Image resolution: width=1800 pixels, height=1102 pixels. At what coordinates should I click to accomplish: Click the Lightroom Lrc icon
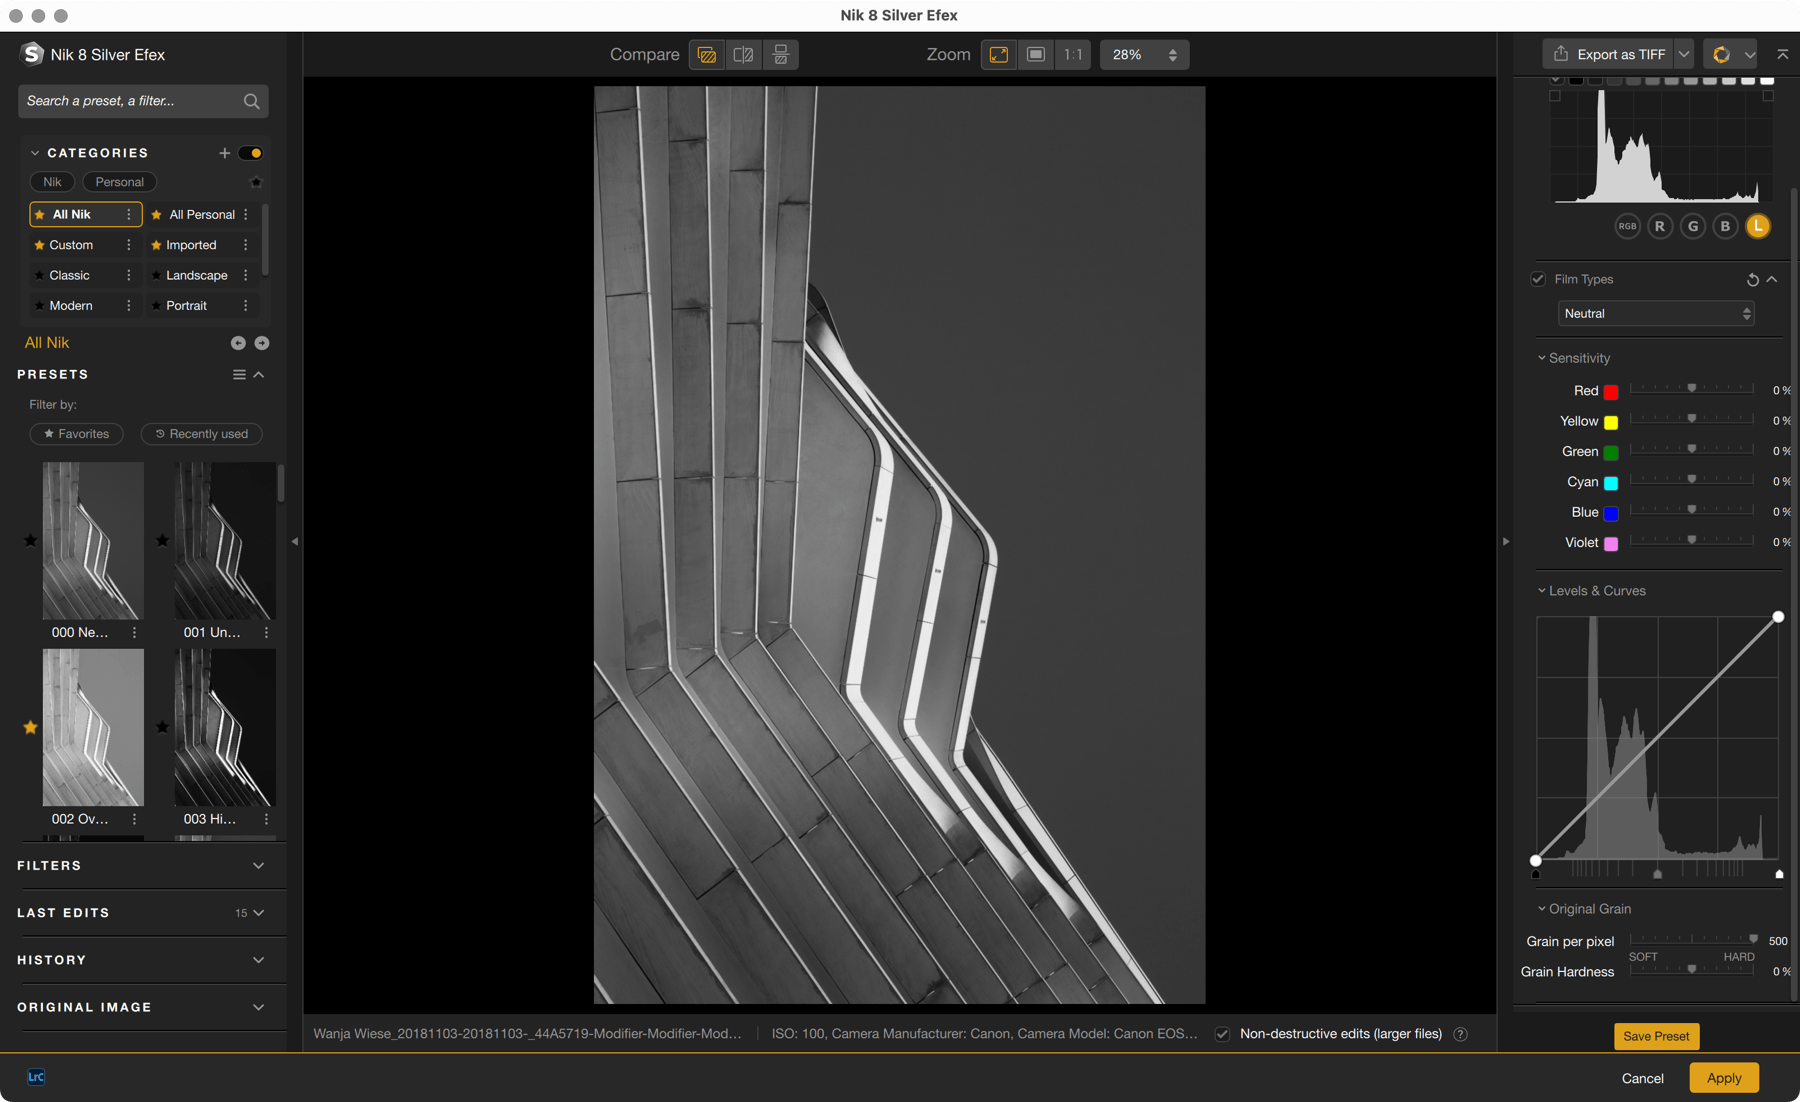(36, 1077)
